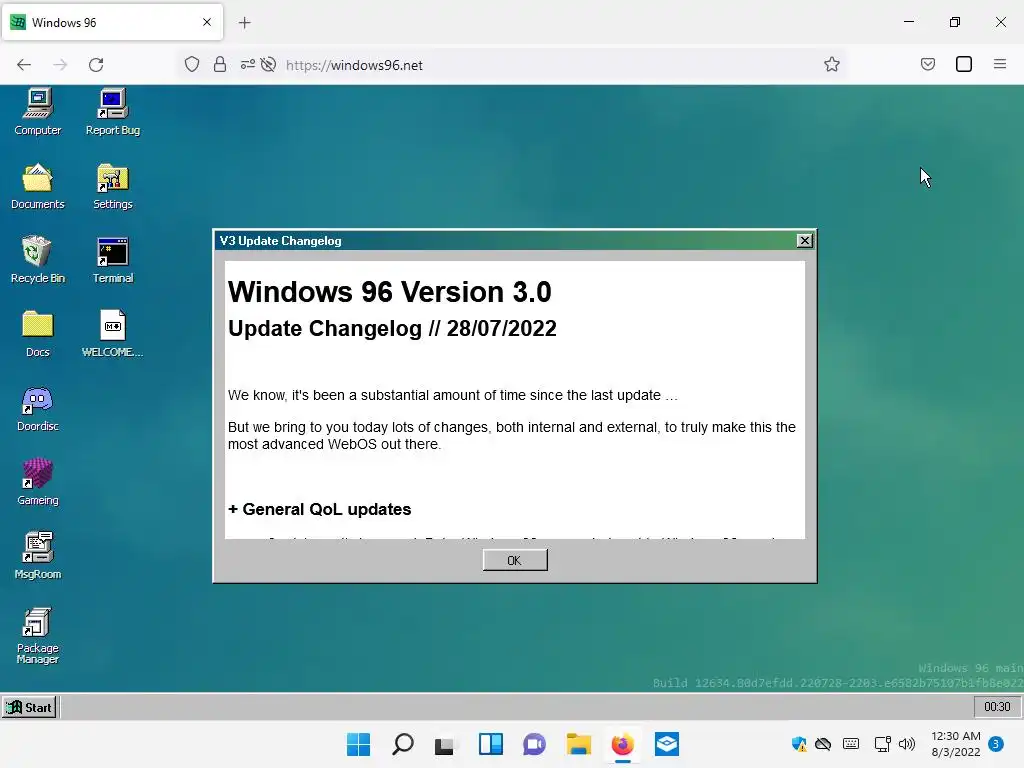Open File Explorer from the taskbar
Image resolution: width=1024 pixels, height=768 pixels.
point(579,744)
